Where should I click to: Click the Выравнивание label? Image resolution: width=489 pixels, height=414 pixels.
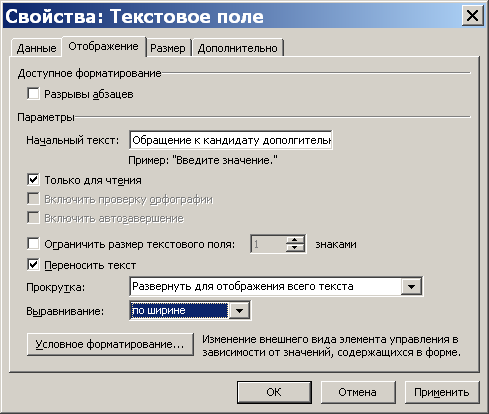coord(65,311)
